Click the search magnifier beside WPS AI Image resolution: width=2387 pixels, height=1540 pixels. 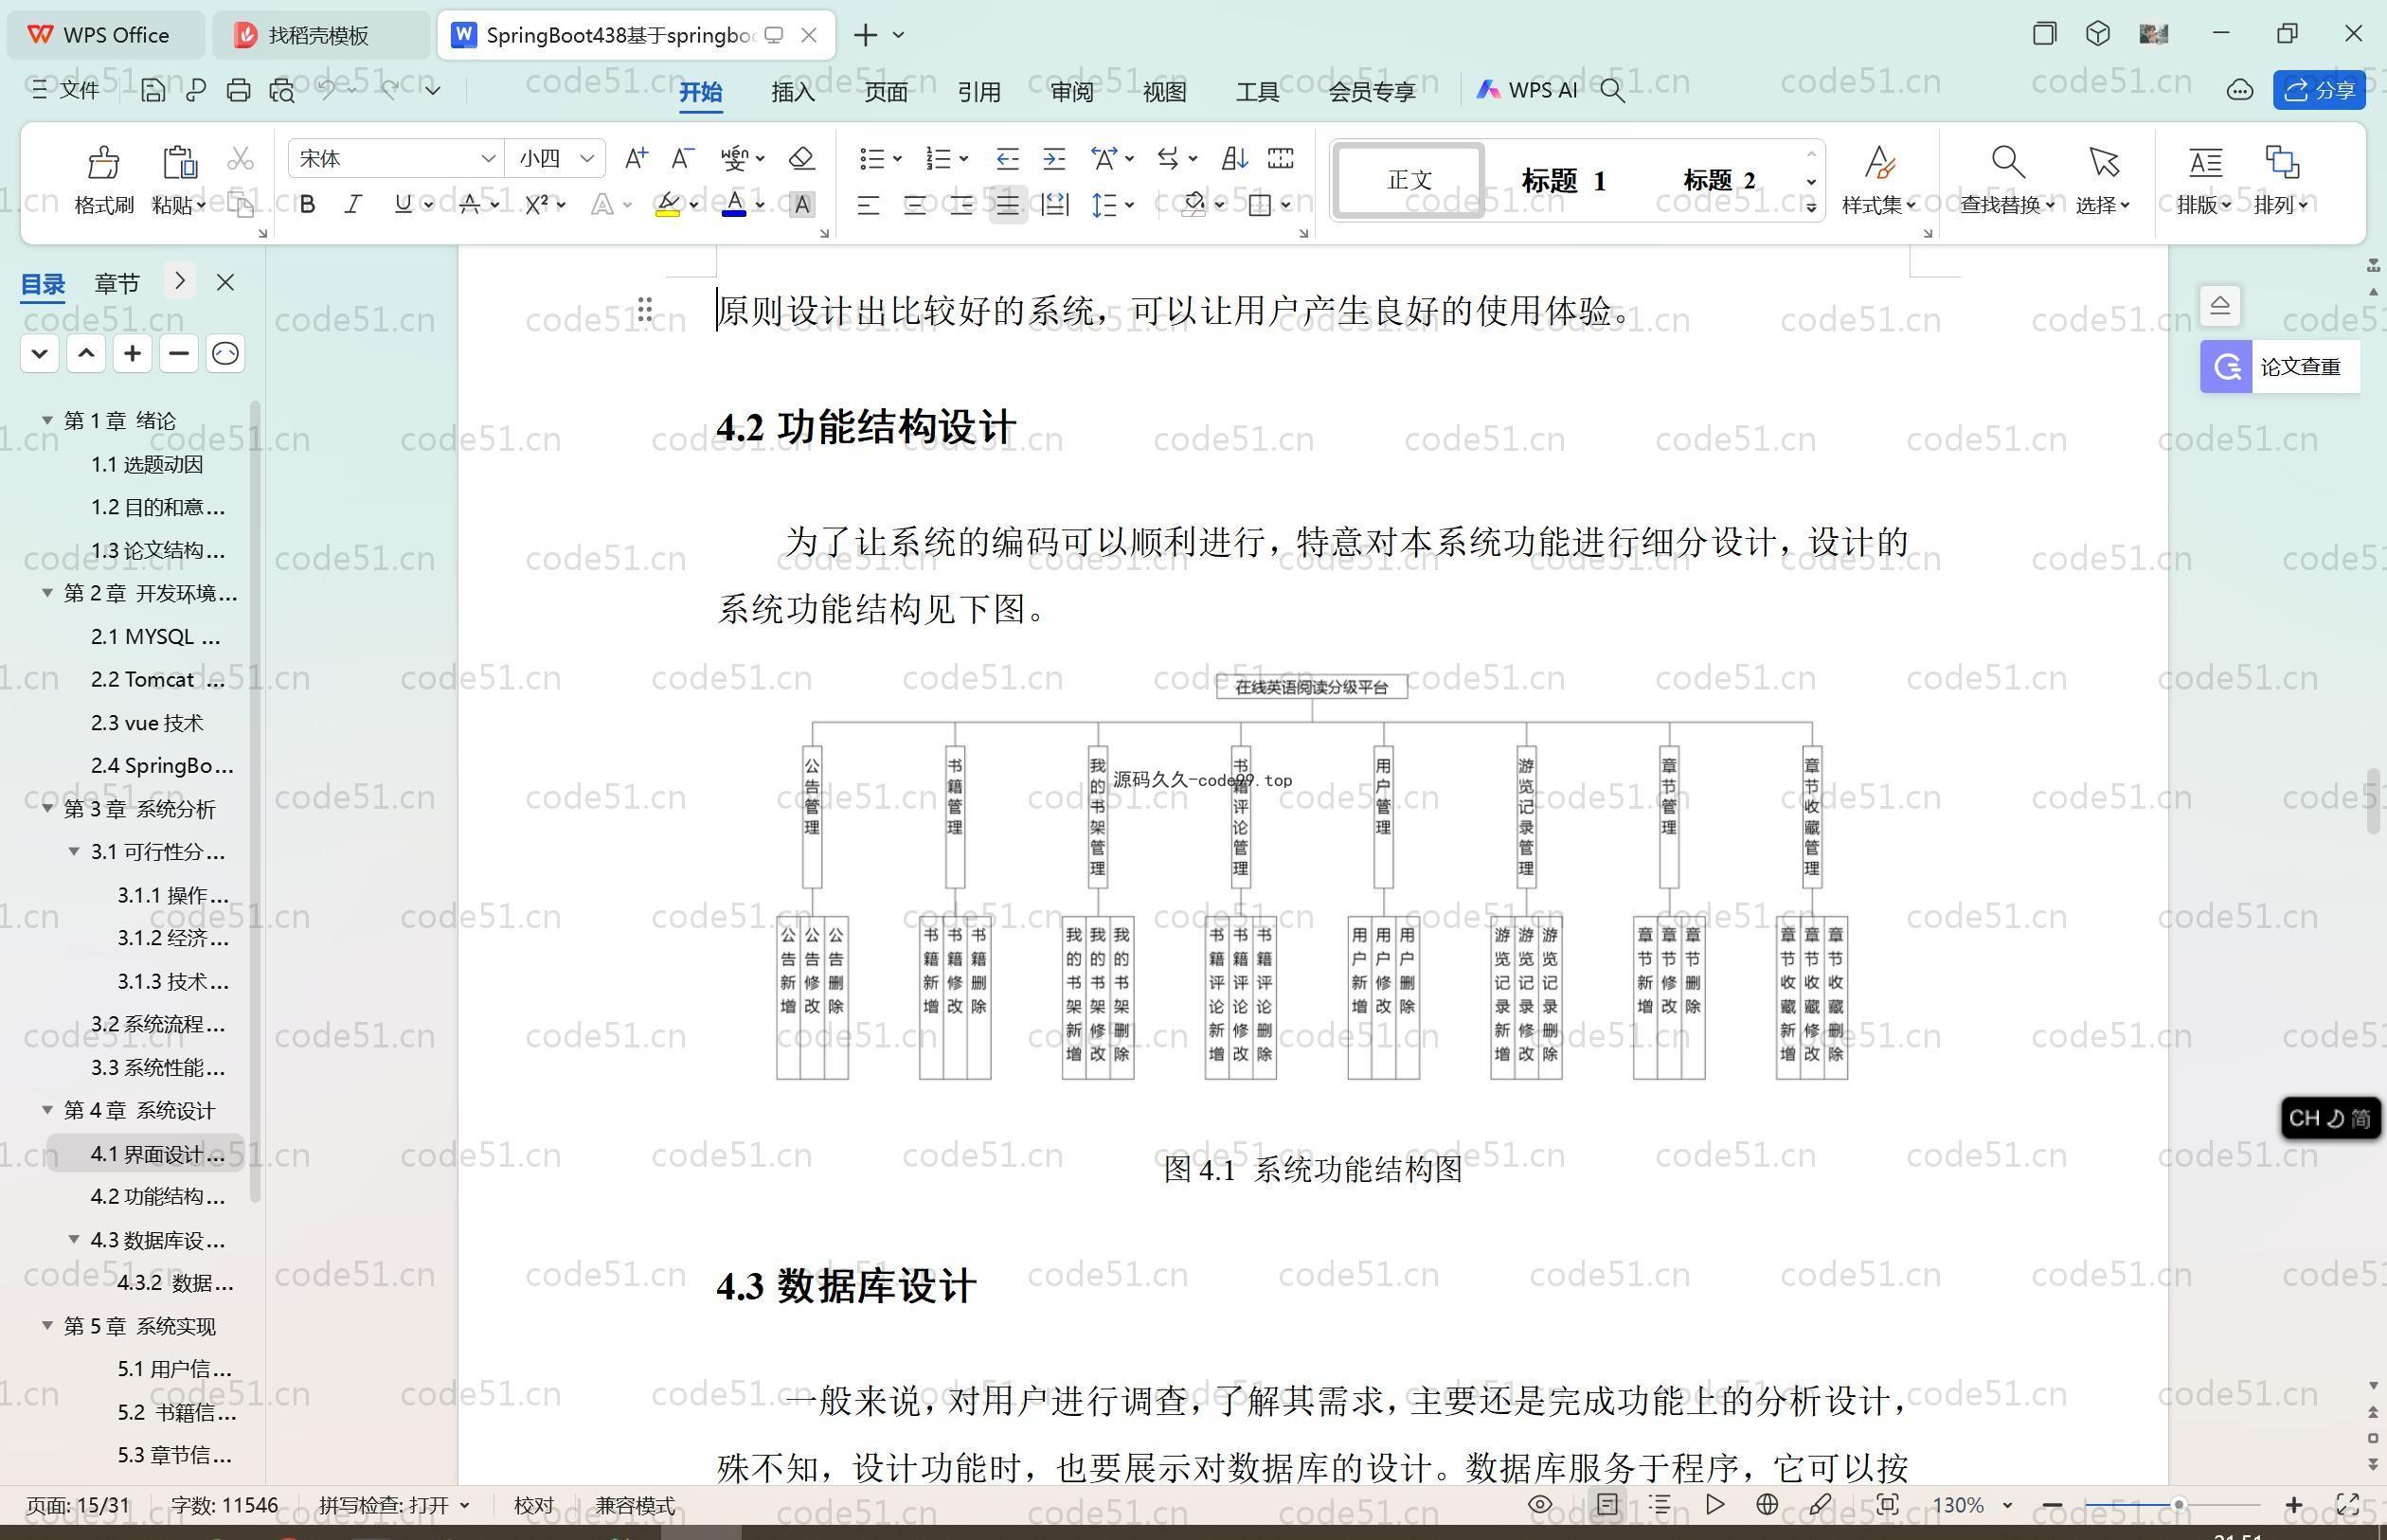coord(1612,90)
